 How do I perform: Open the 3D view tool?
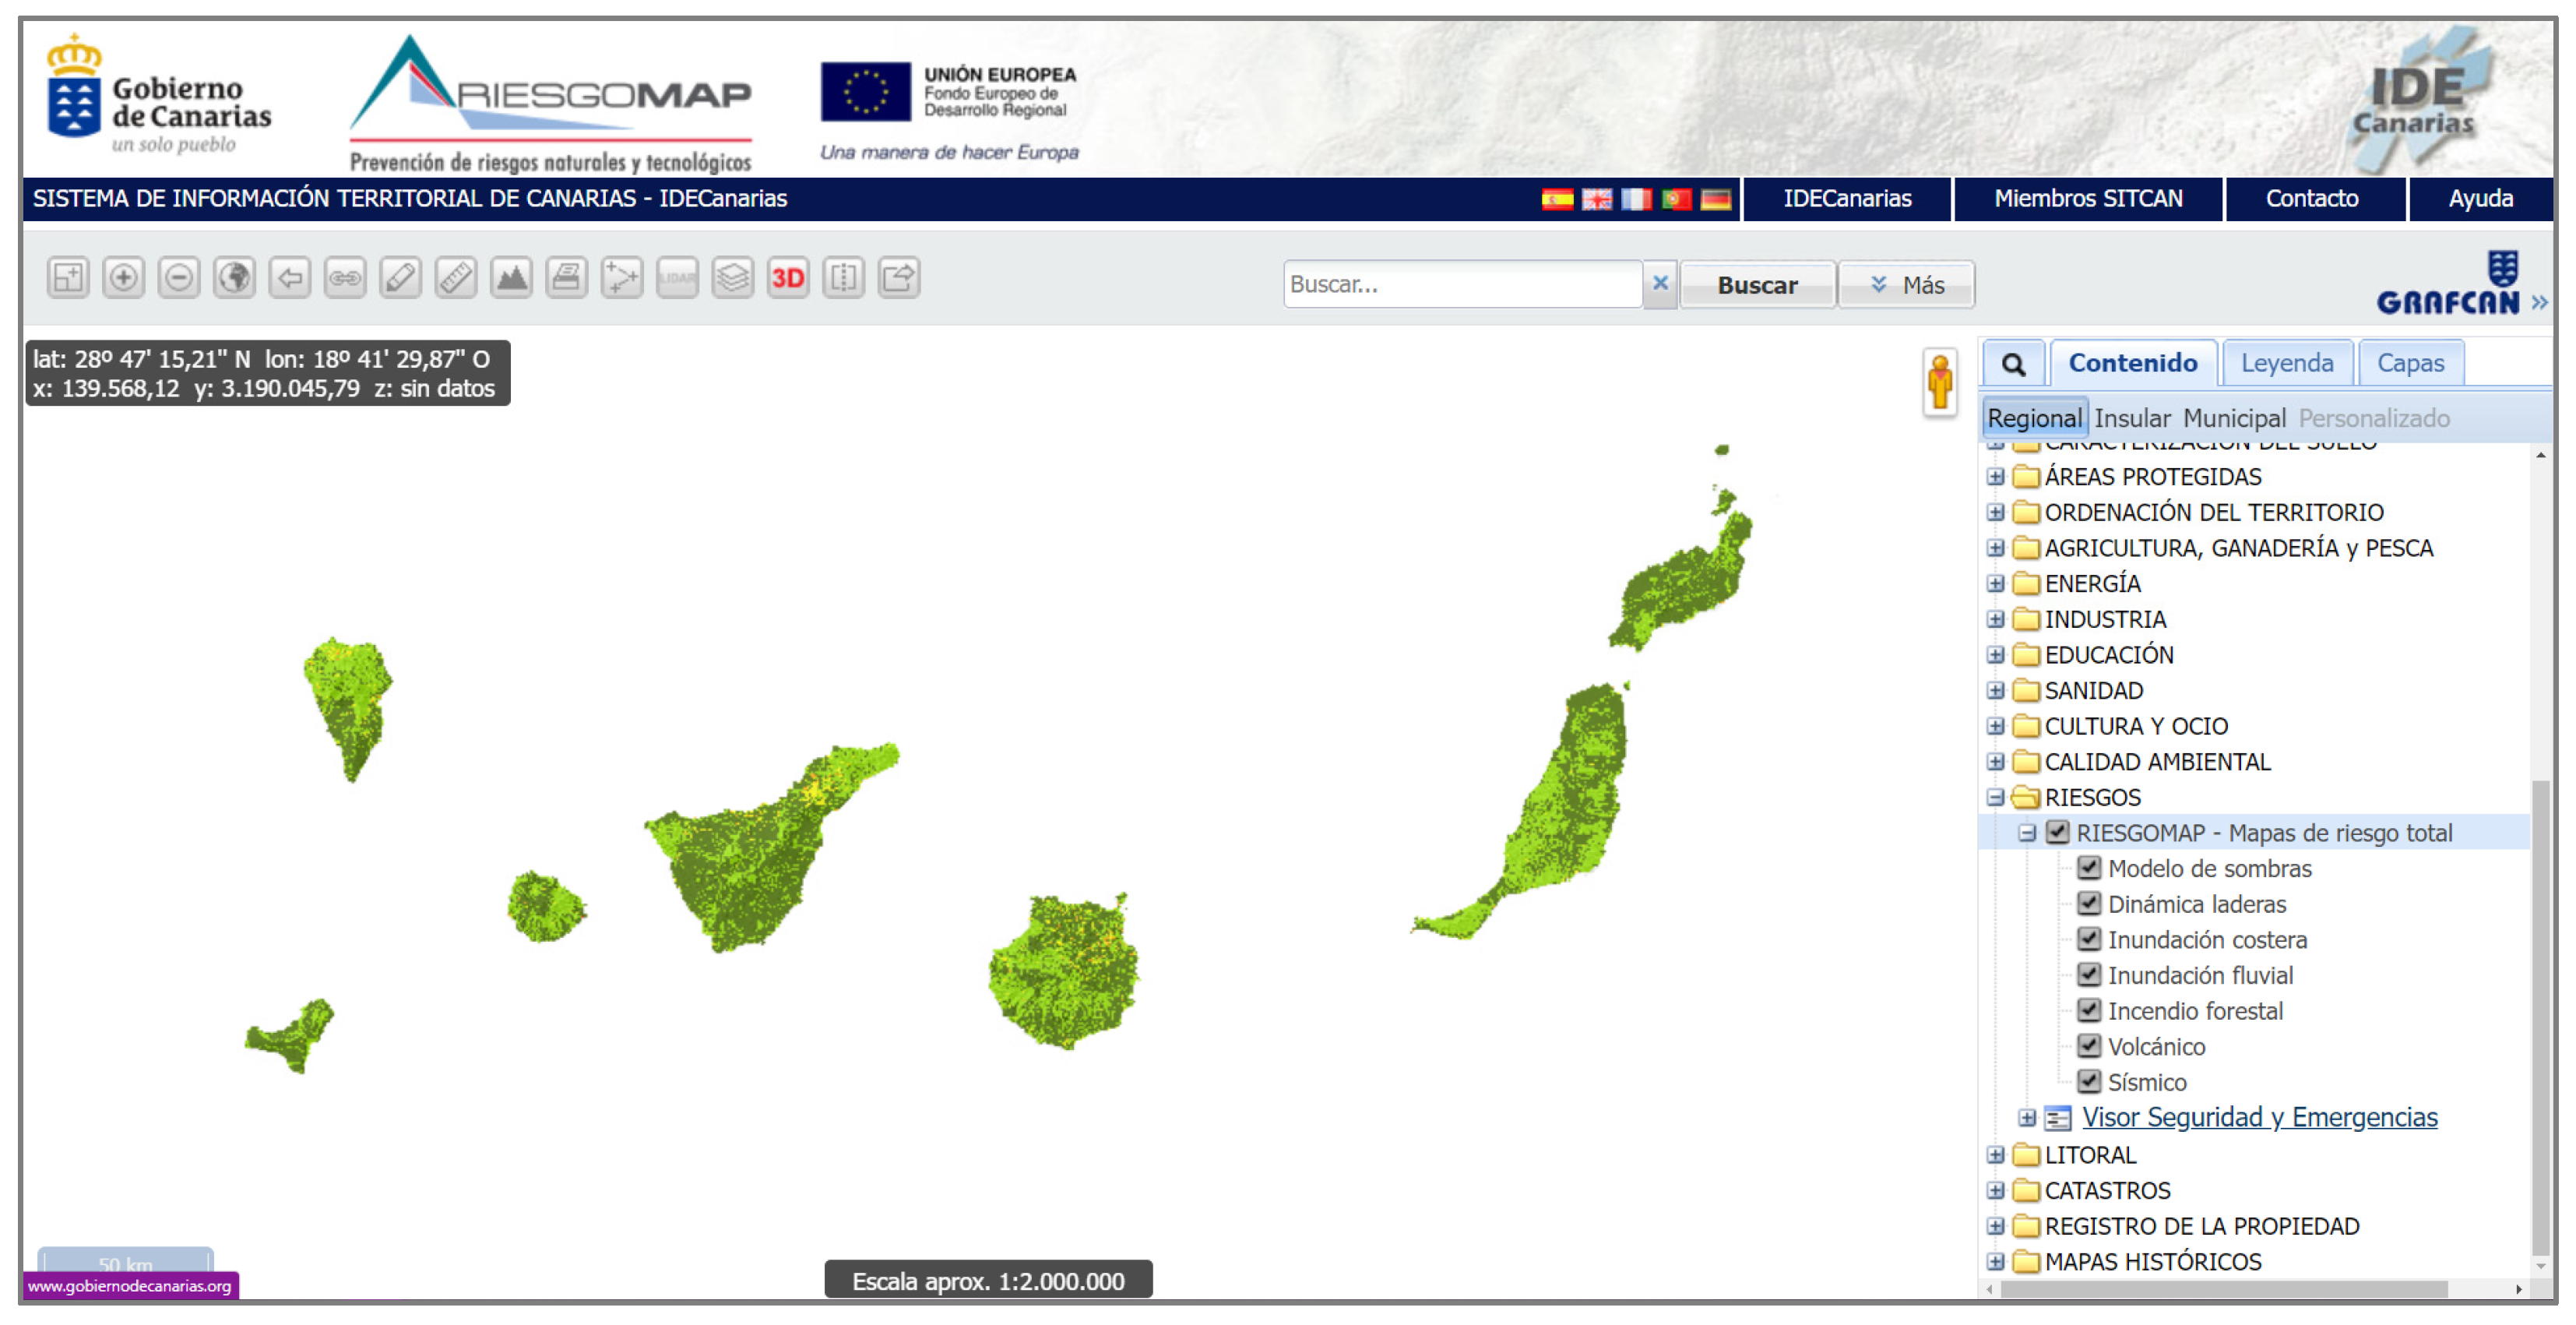[x=788, y=277]
